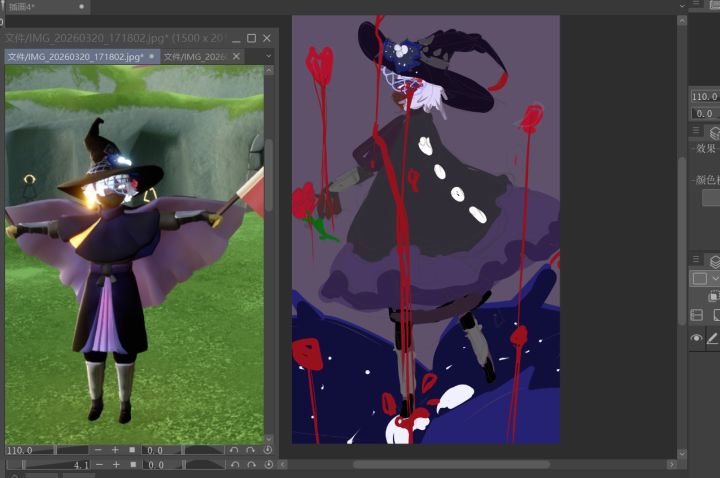The width and height of the screenshot is (720, 478).
Task: Close the 插画4 tab via its dot
Action: (81, 7)
